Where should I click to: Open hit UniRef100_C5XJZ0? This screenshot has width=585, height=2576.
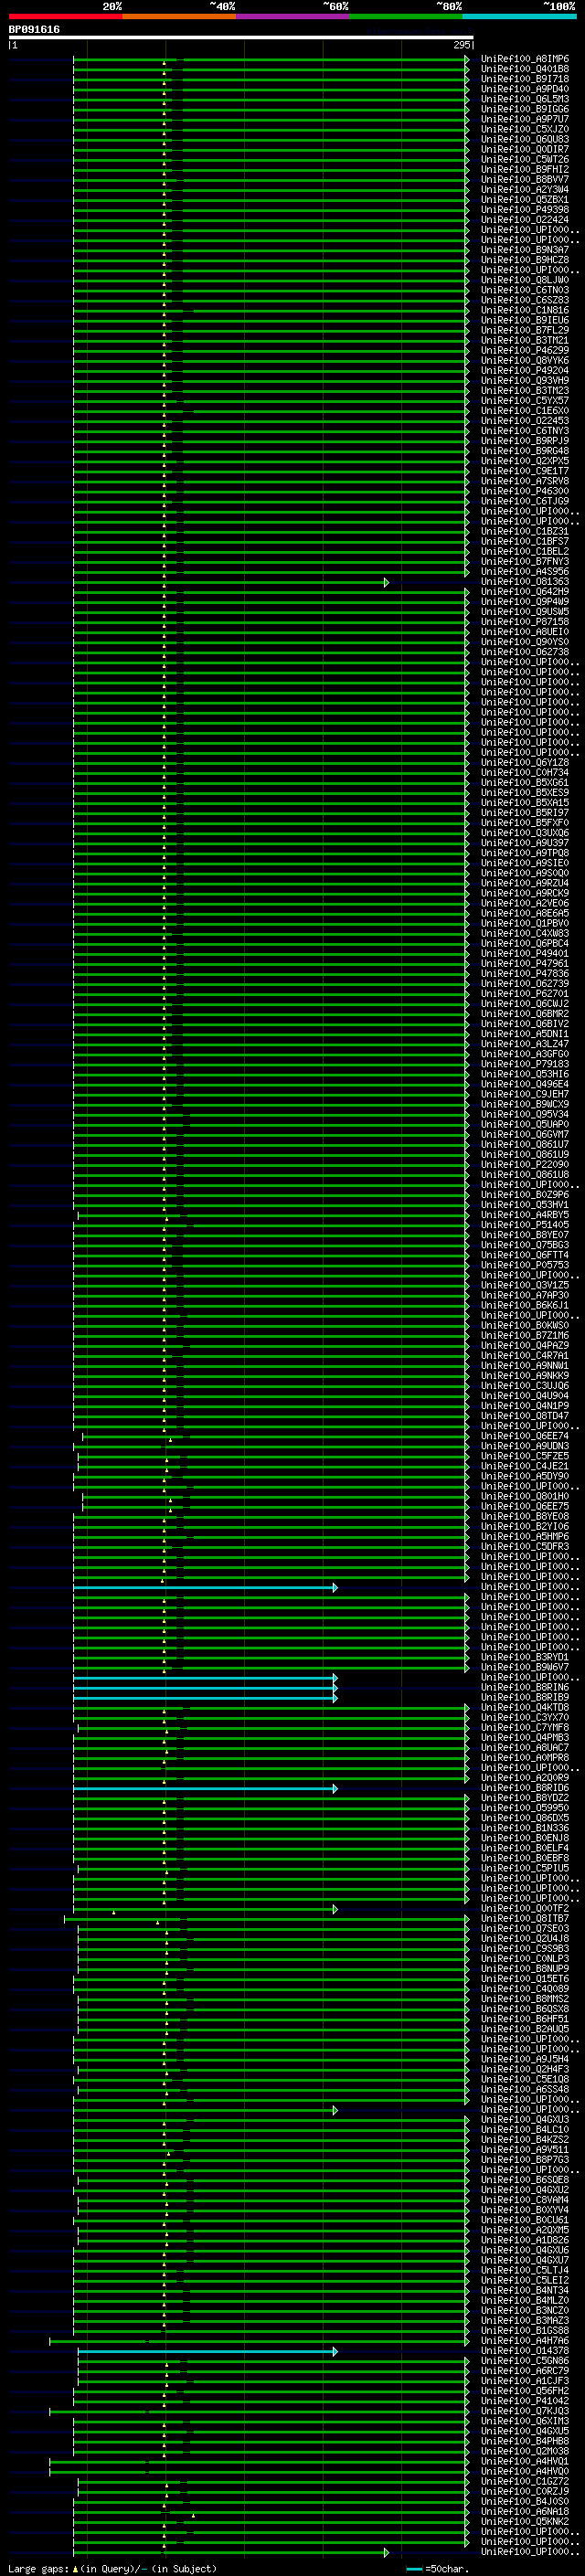click(x=525, y=130)
